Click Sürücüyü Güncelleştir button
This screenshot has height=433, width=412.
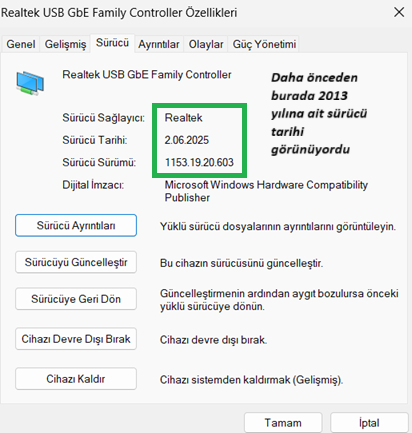pyautogui.click(x=76, y=262)
